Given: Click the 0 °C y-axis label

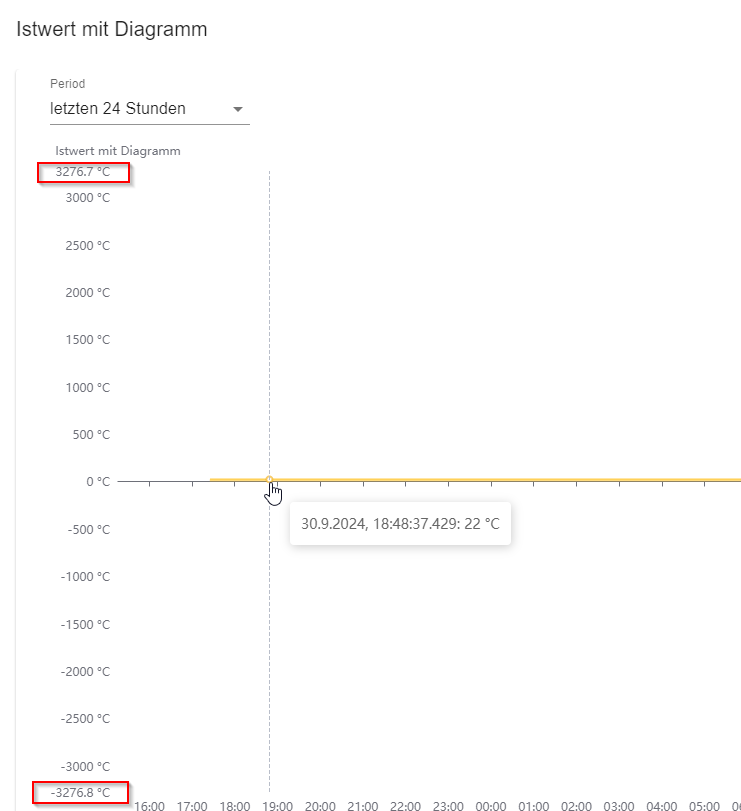Looking at the screenshot, I should tap(96, 481).
